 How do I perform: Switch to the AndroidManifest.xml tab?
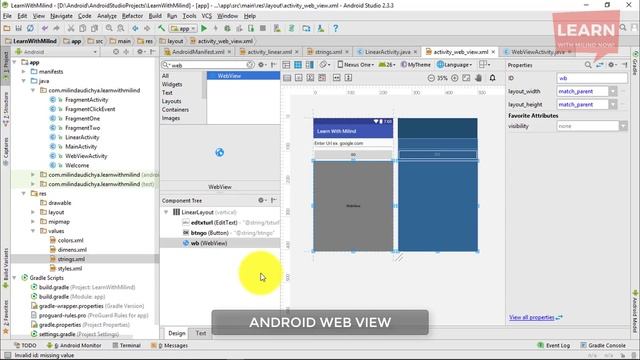[198, 52]
